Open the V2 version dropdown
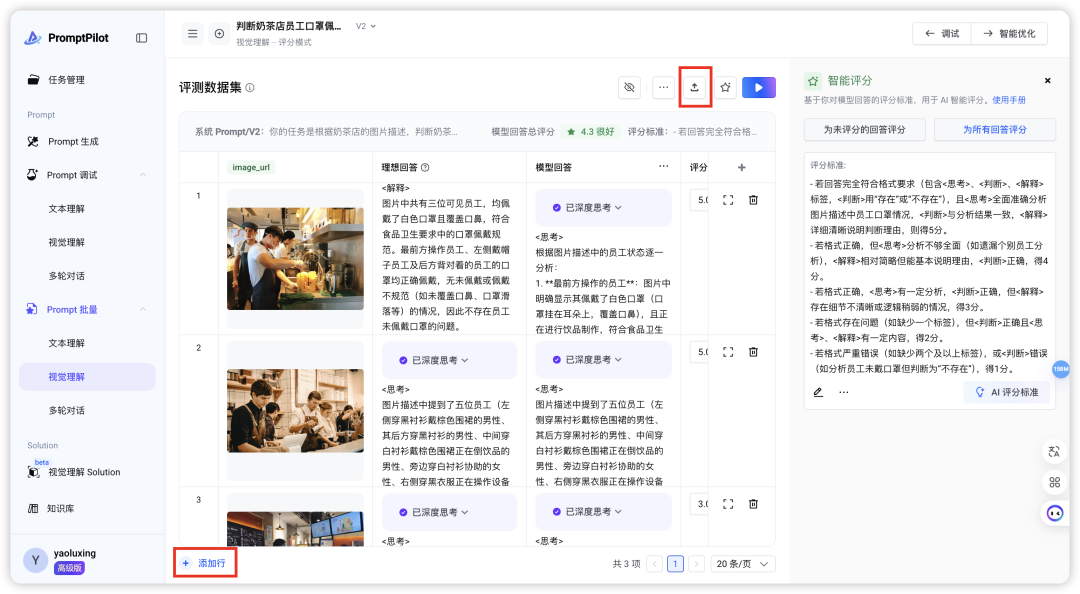This screenshot has width=1080, height=594. click(366, 26)
